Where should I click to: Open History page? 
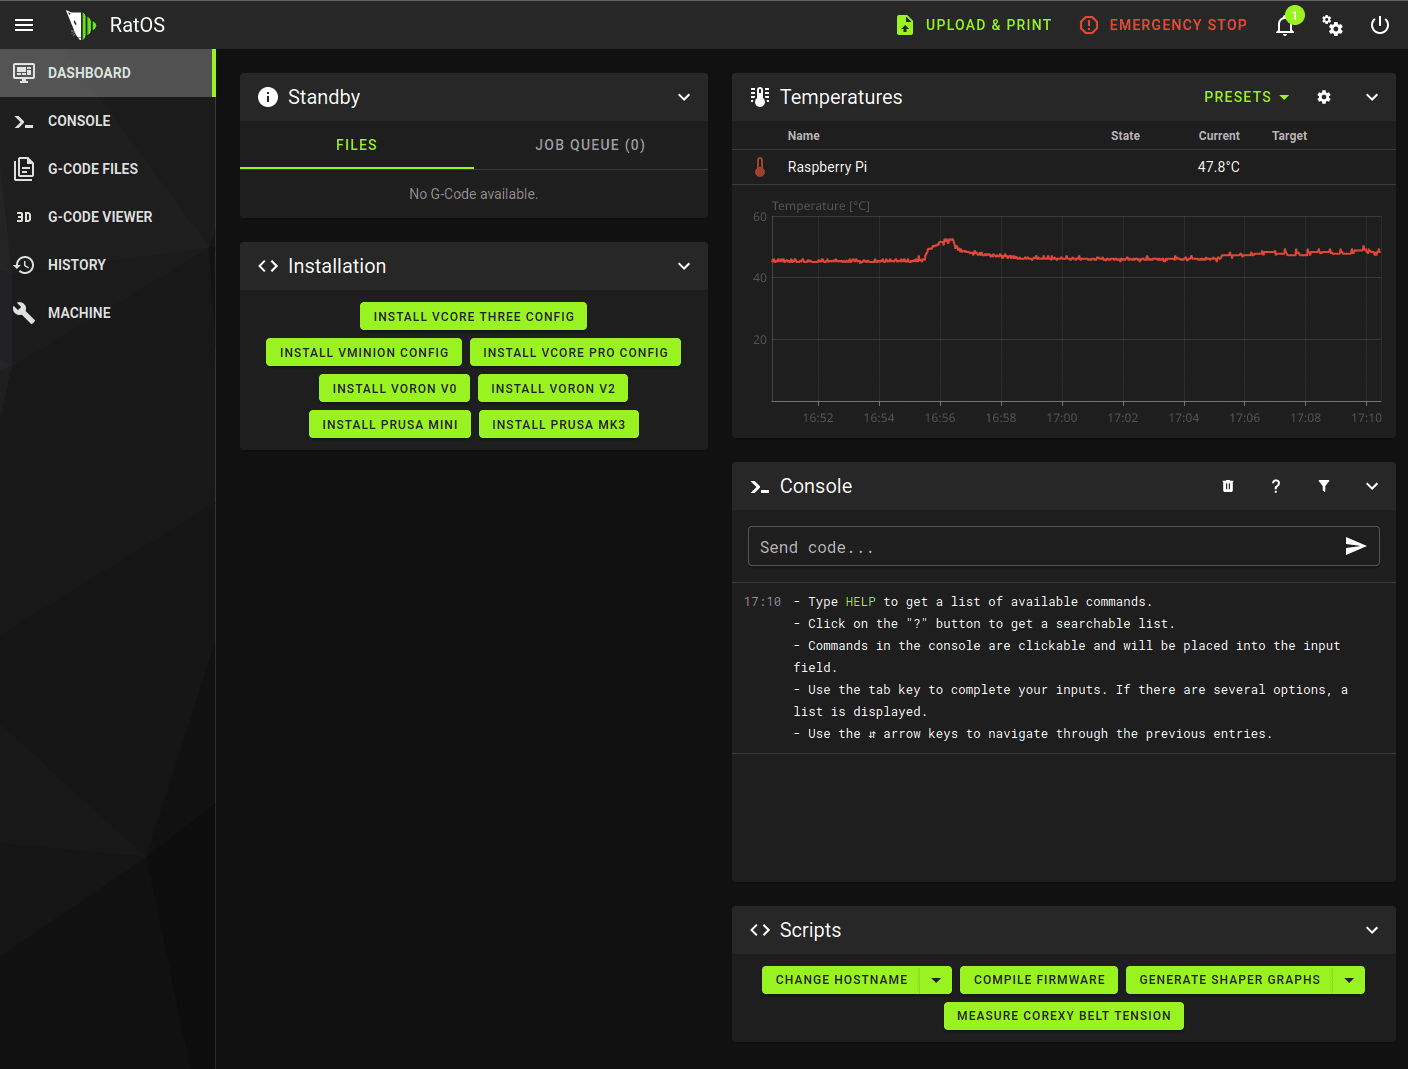click(x=107, y=265)
